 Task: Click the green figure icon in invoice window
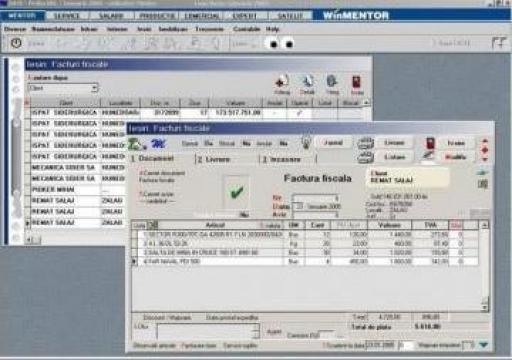(x=137, y=144)
